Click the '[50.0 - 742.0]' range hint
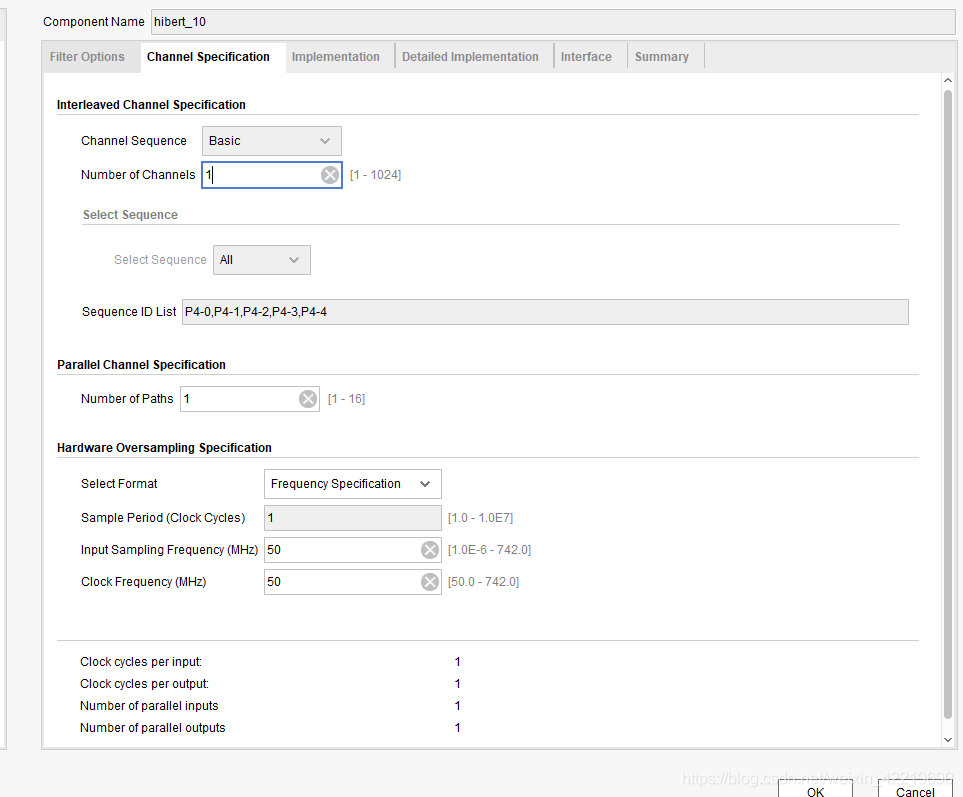 click(483, 582)
